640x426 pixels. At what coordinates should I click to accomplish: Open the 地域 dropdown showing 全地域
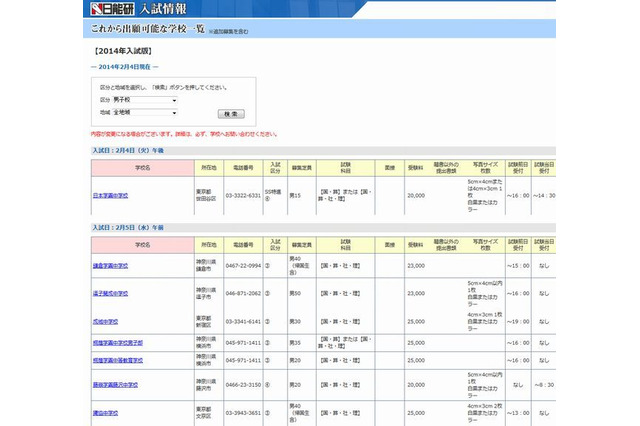pyautogui.click(x=145, y=113)
